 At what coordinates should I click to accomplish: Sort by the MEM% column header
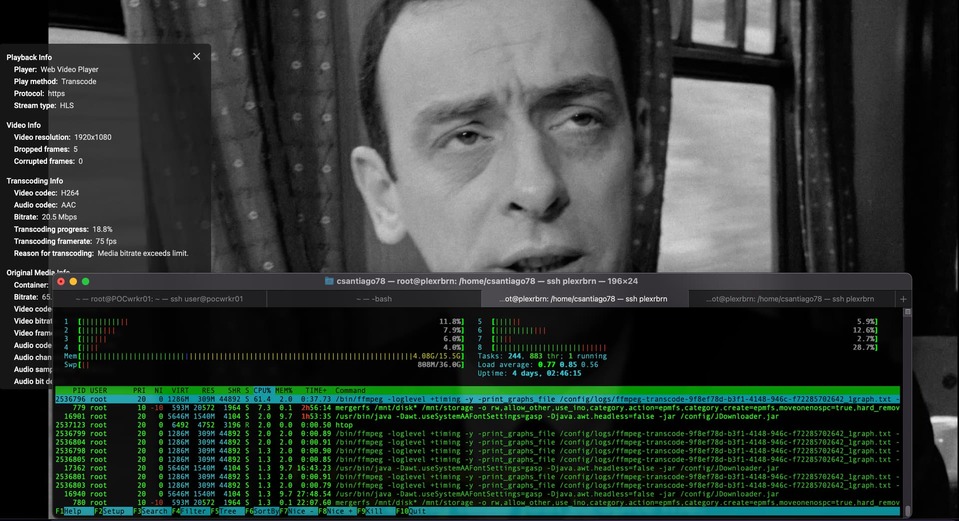point(284,390)
